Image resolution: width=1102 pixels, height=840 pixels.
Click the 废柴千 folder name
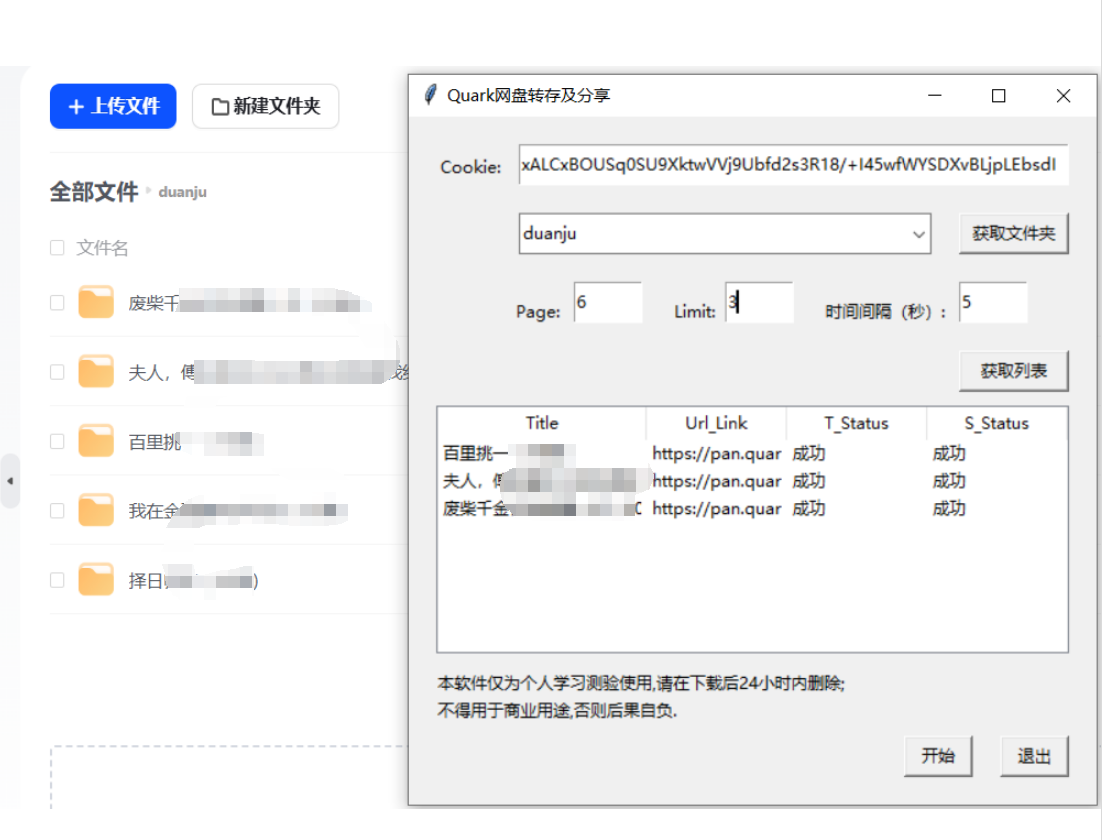tap(249, 303)
